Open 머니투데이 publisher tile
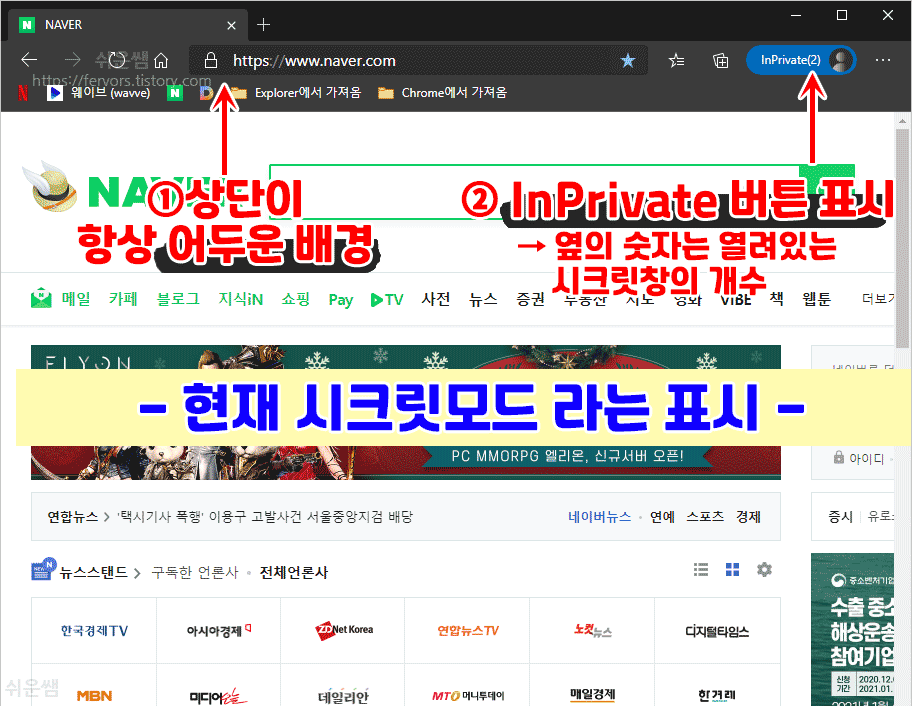 click(x=468, y=686)
